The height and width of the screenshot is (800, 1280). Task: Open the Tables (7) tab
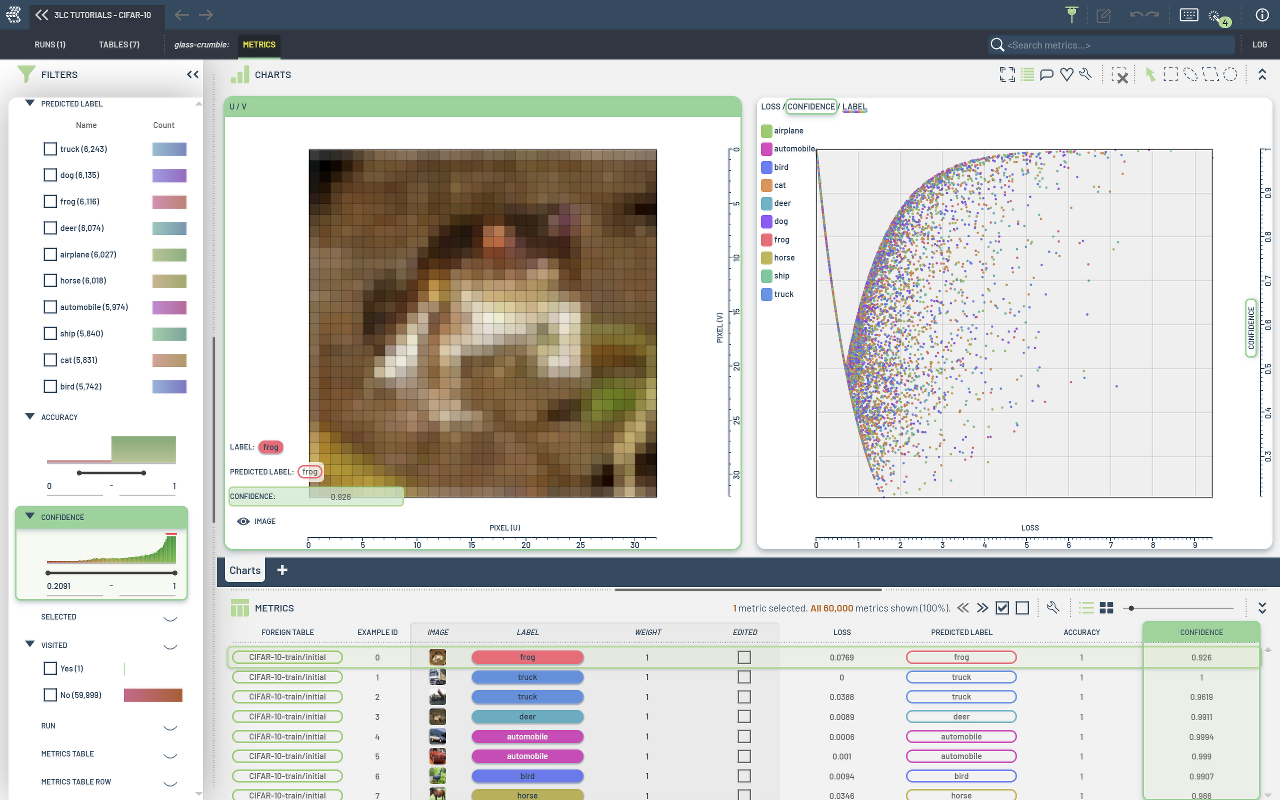119,45
